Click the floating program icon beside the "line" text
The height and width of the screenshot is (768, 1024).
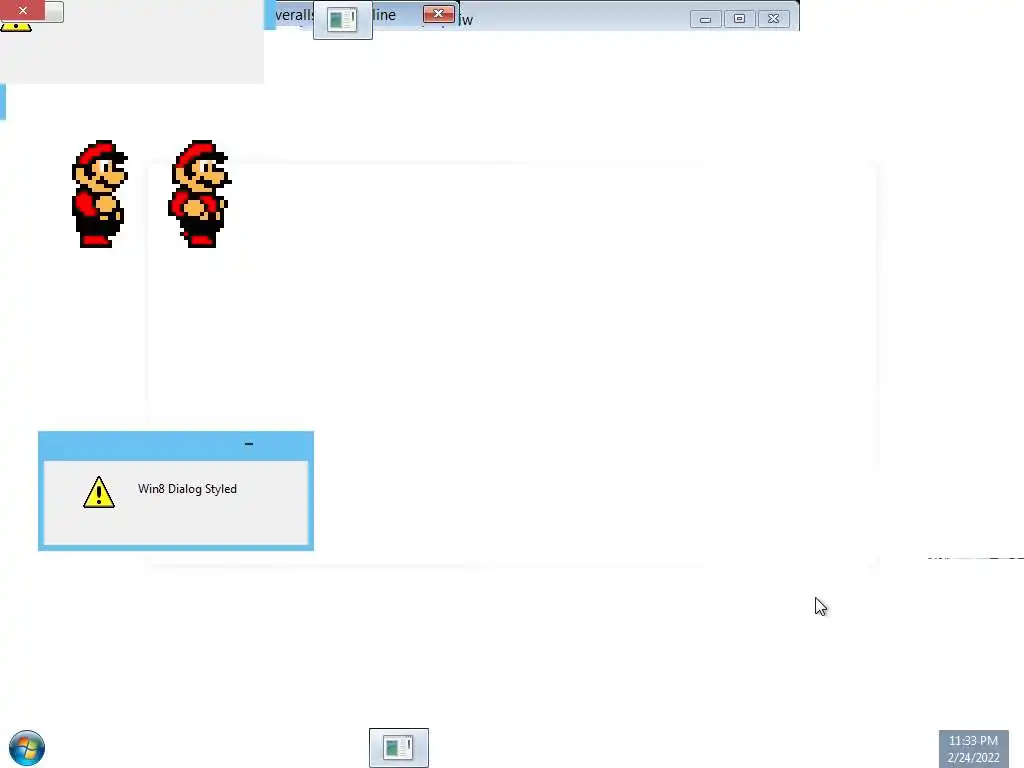tap(343, 20)
